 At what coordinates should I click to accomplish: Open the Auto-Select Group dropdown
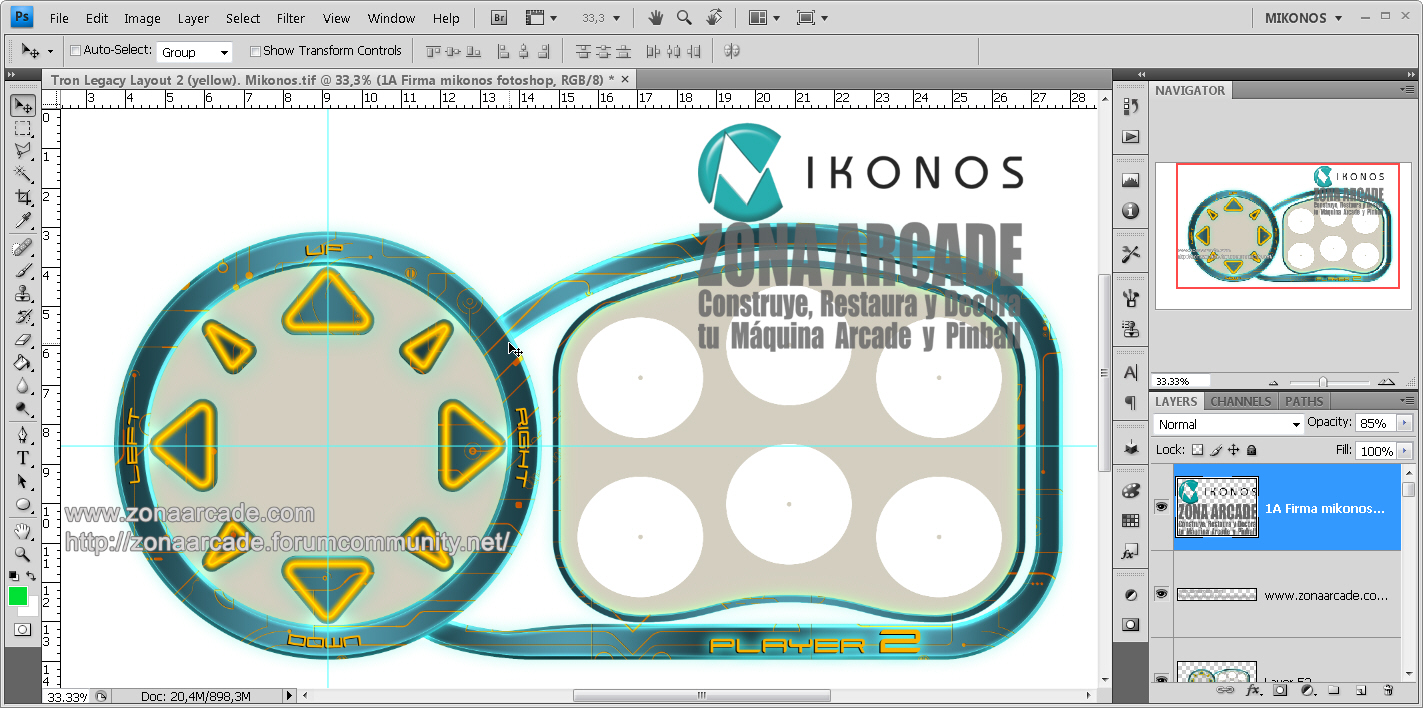[x=194, y=52]
